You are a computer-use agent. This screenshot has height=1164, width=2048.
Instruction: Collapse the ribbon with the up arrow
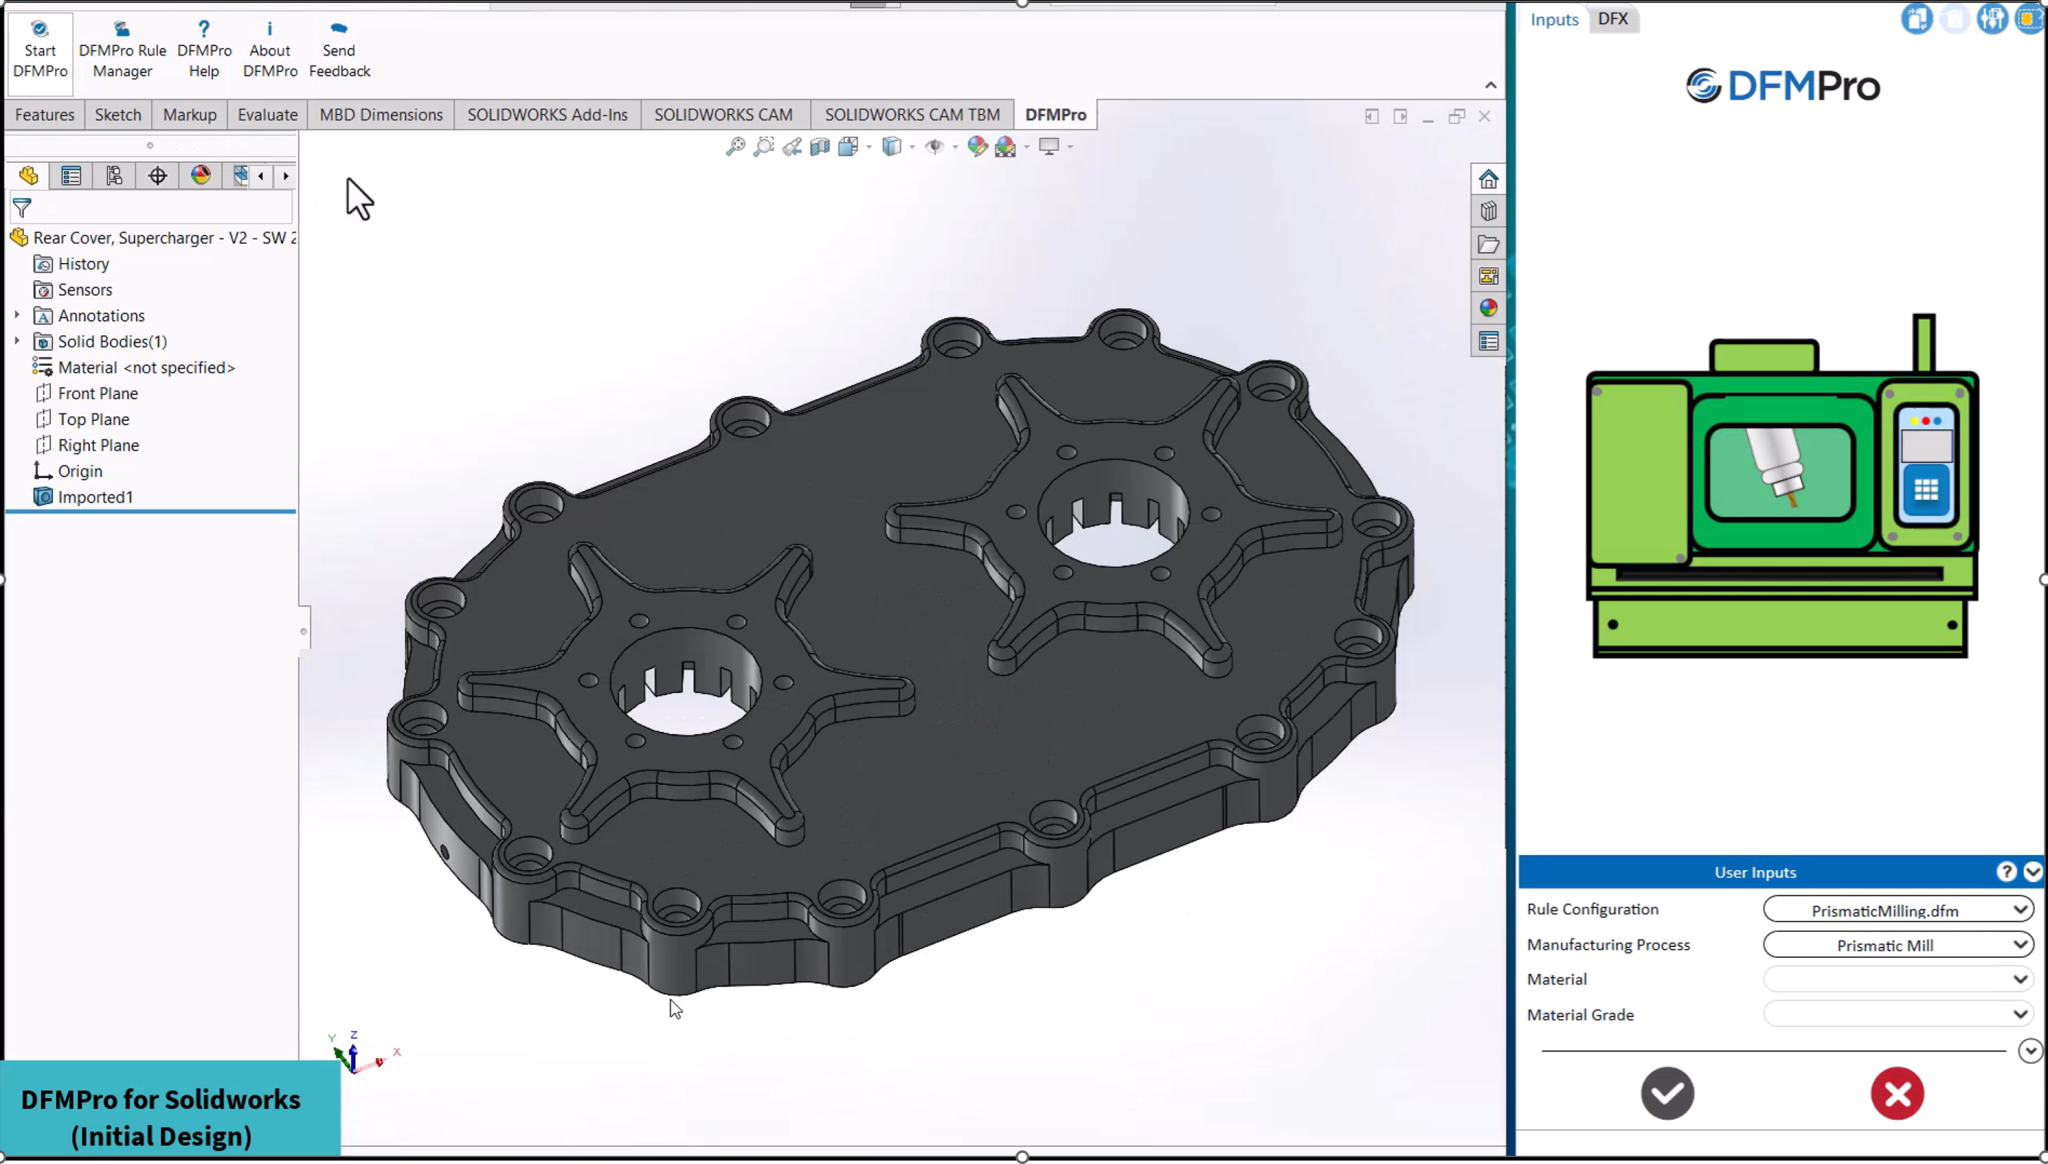tap(1490, 85)
